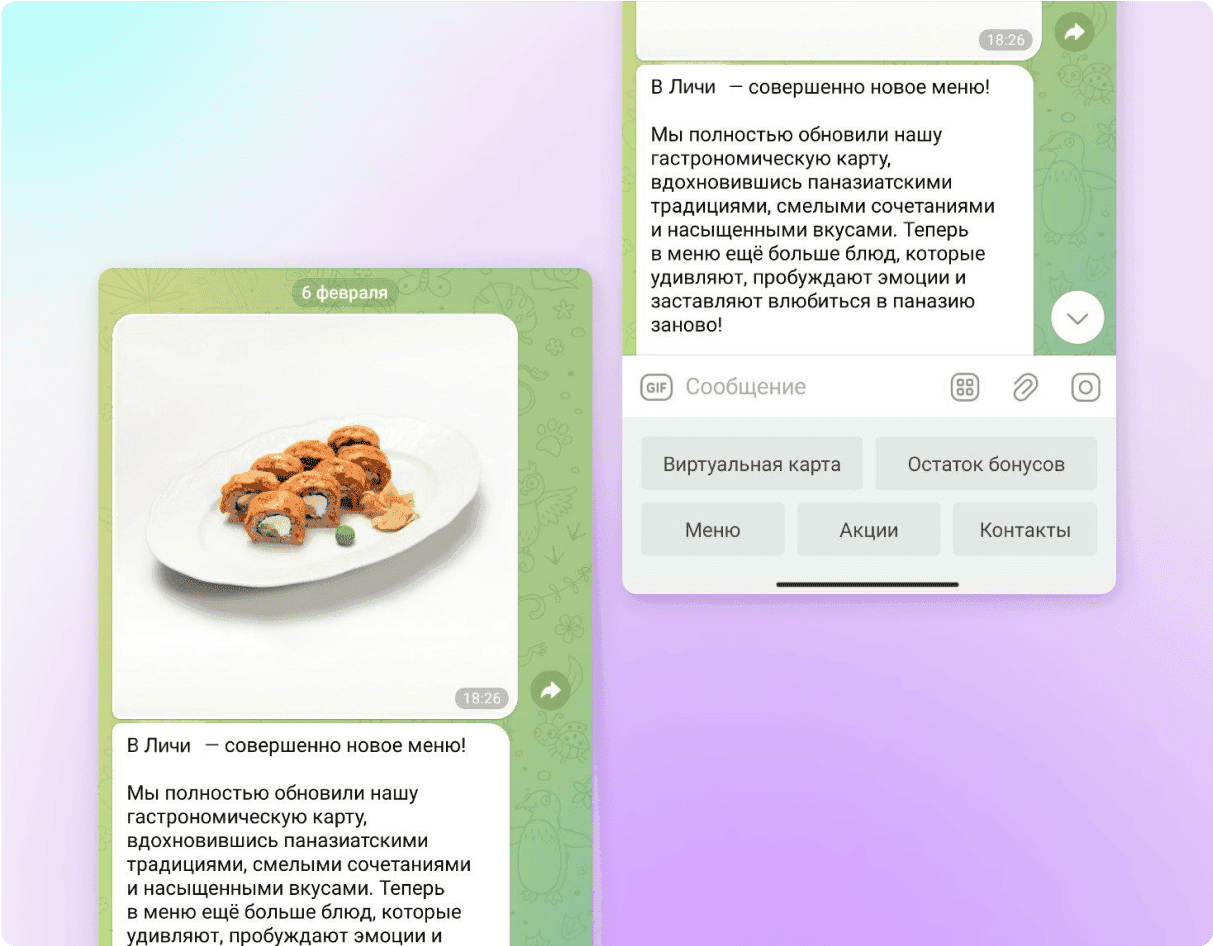Viewport: 1213px width, 946px height.
Task: Open the sushi roll photo
Action: pos(315,516)
